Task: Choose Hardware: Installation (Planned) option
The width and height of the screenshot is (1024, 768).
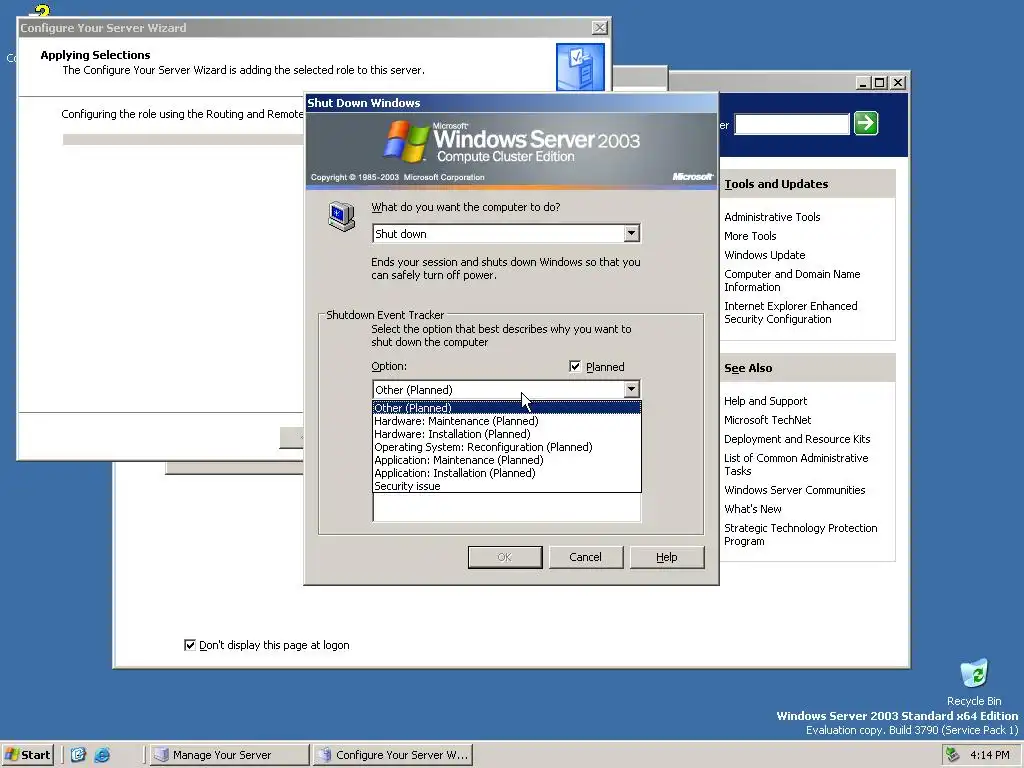Action: (507, 434)
